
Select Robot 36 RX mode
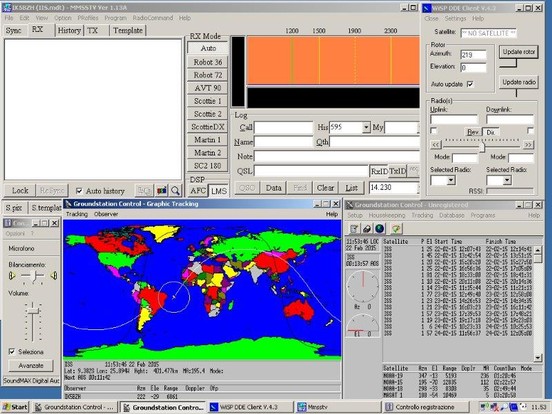pyautogui.click(x=208, y=62)
